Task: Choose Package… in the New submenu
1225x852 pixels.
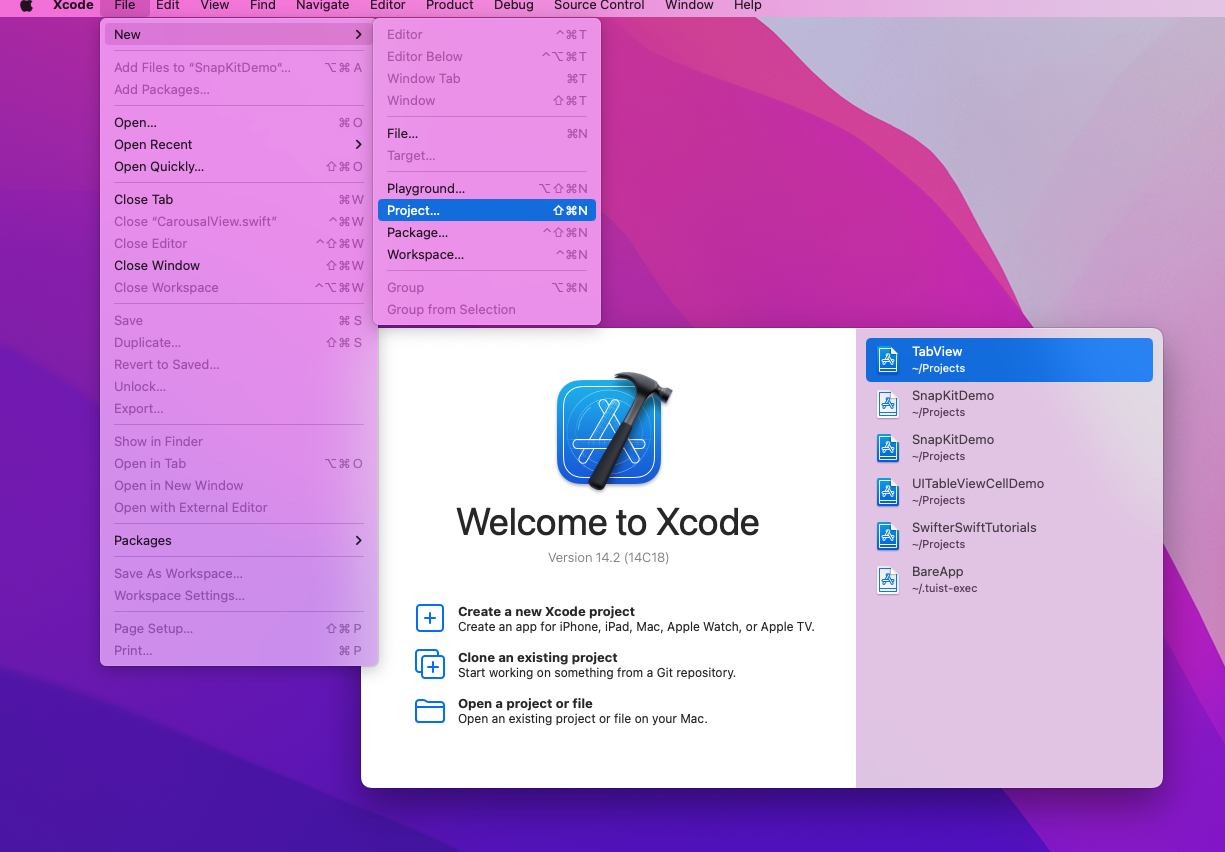Action: pos(487,232)
